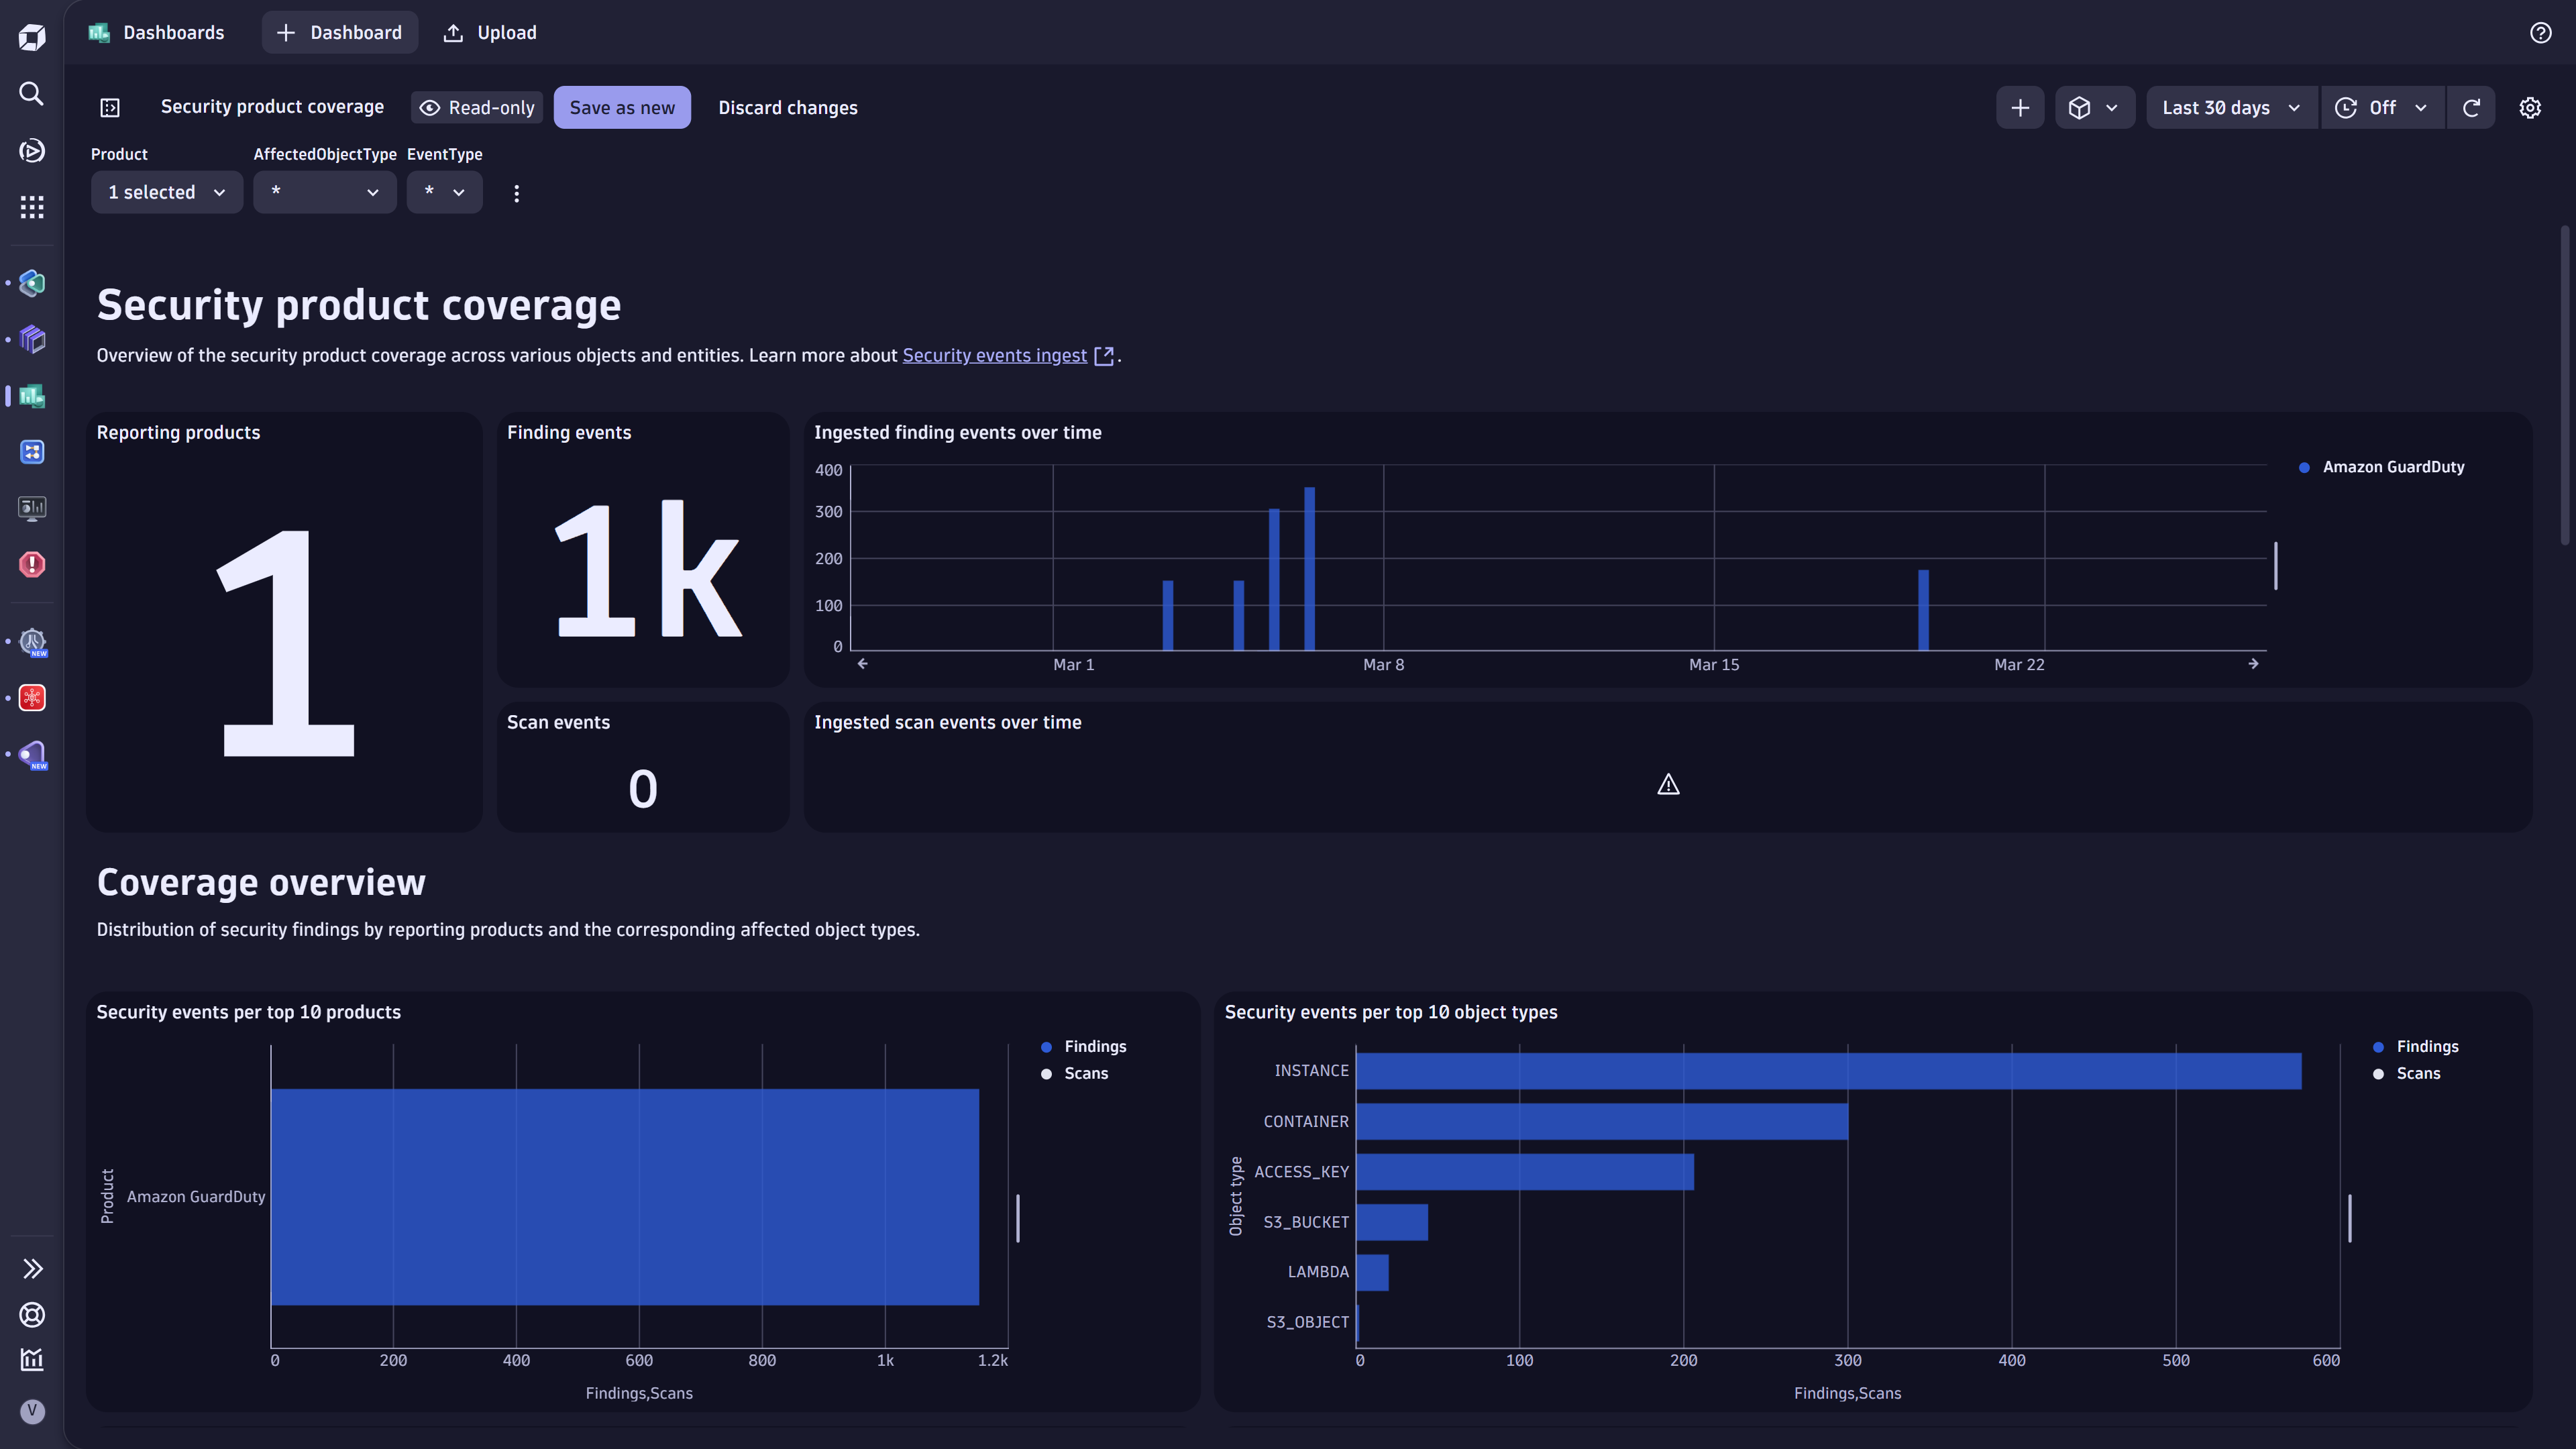Expand the sidebar with double chevron
The image size is (2576, 1449).
tap(32, 1269)
